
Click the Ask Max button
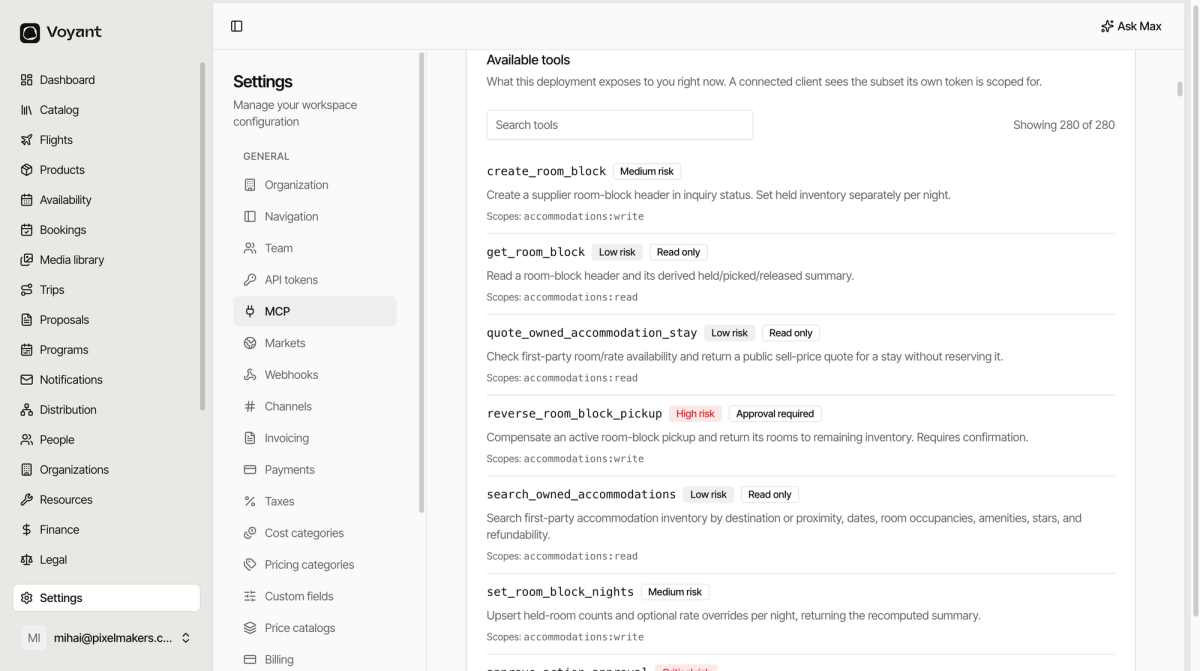(1131, 27)
